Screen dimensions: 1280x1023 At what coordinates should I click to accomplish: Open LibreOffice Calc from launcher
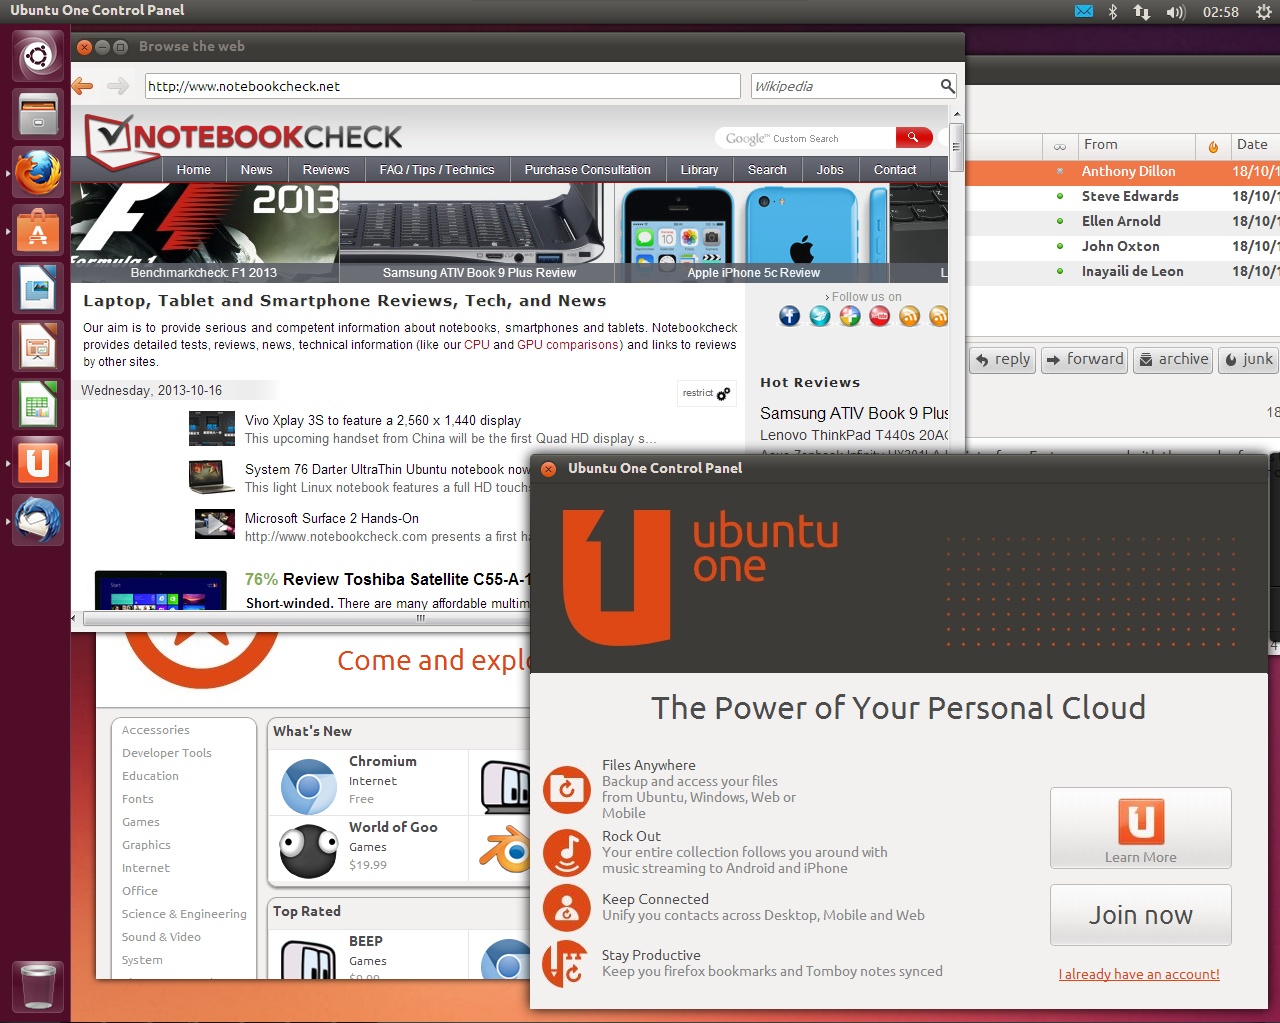pyautogui.click(x=38, y=404)
